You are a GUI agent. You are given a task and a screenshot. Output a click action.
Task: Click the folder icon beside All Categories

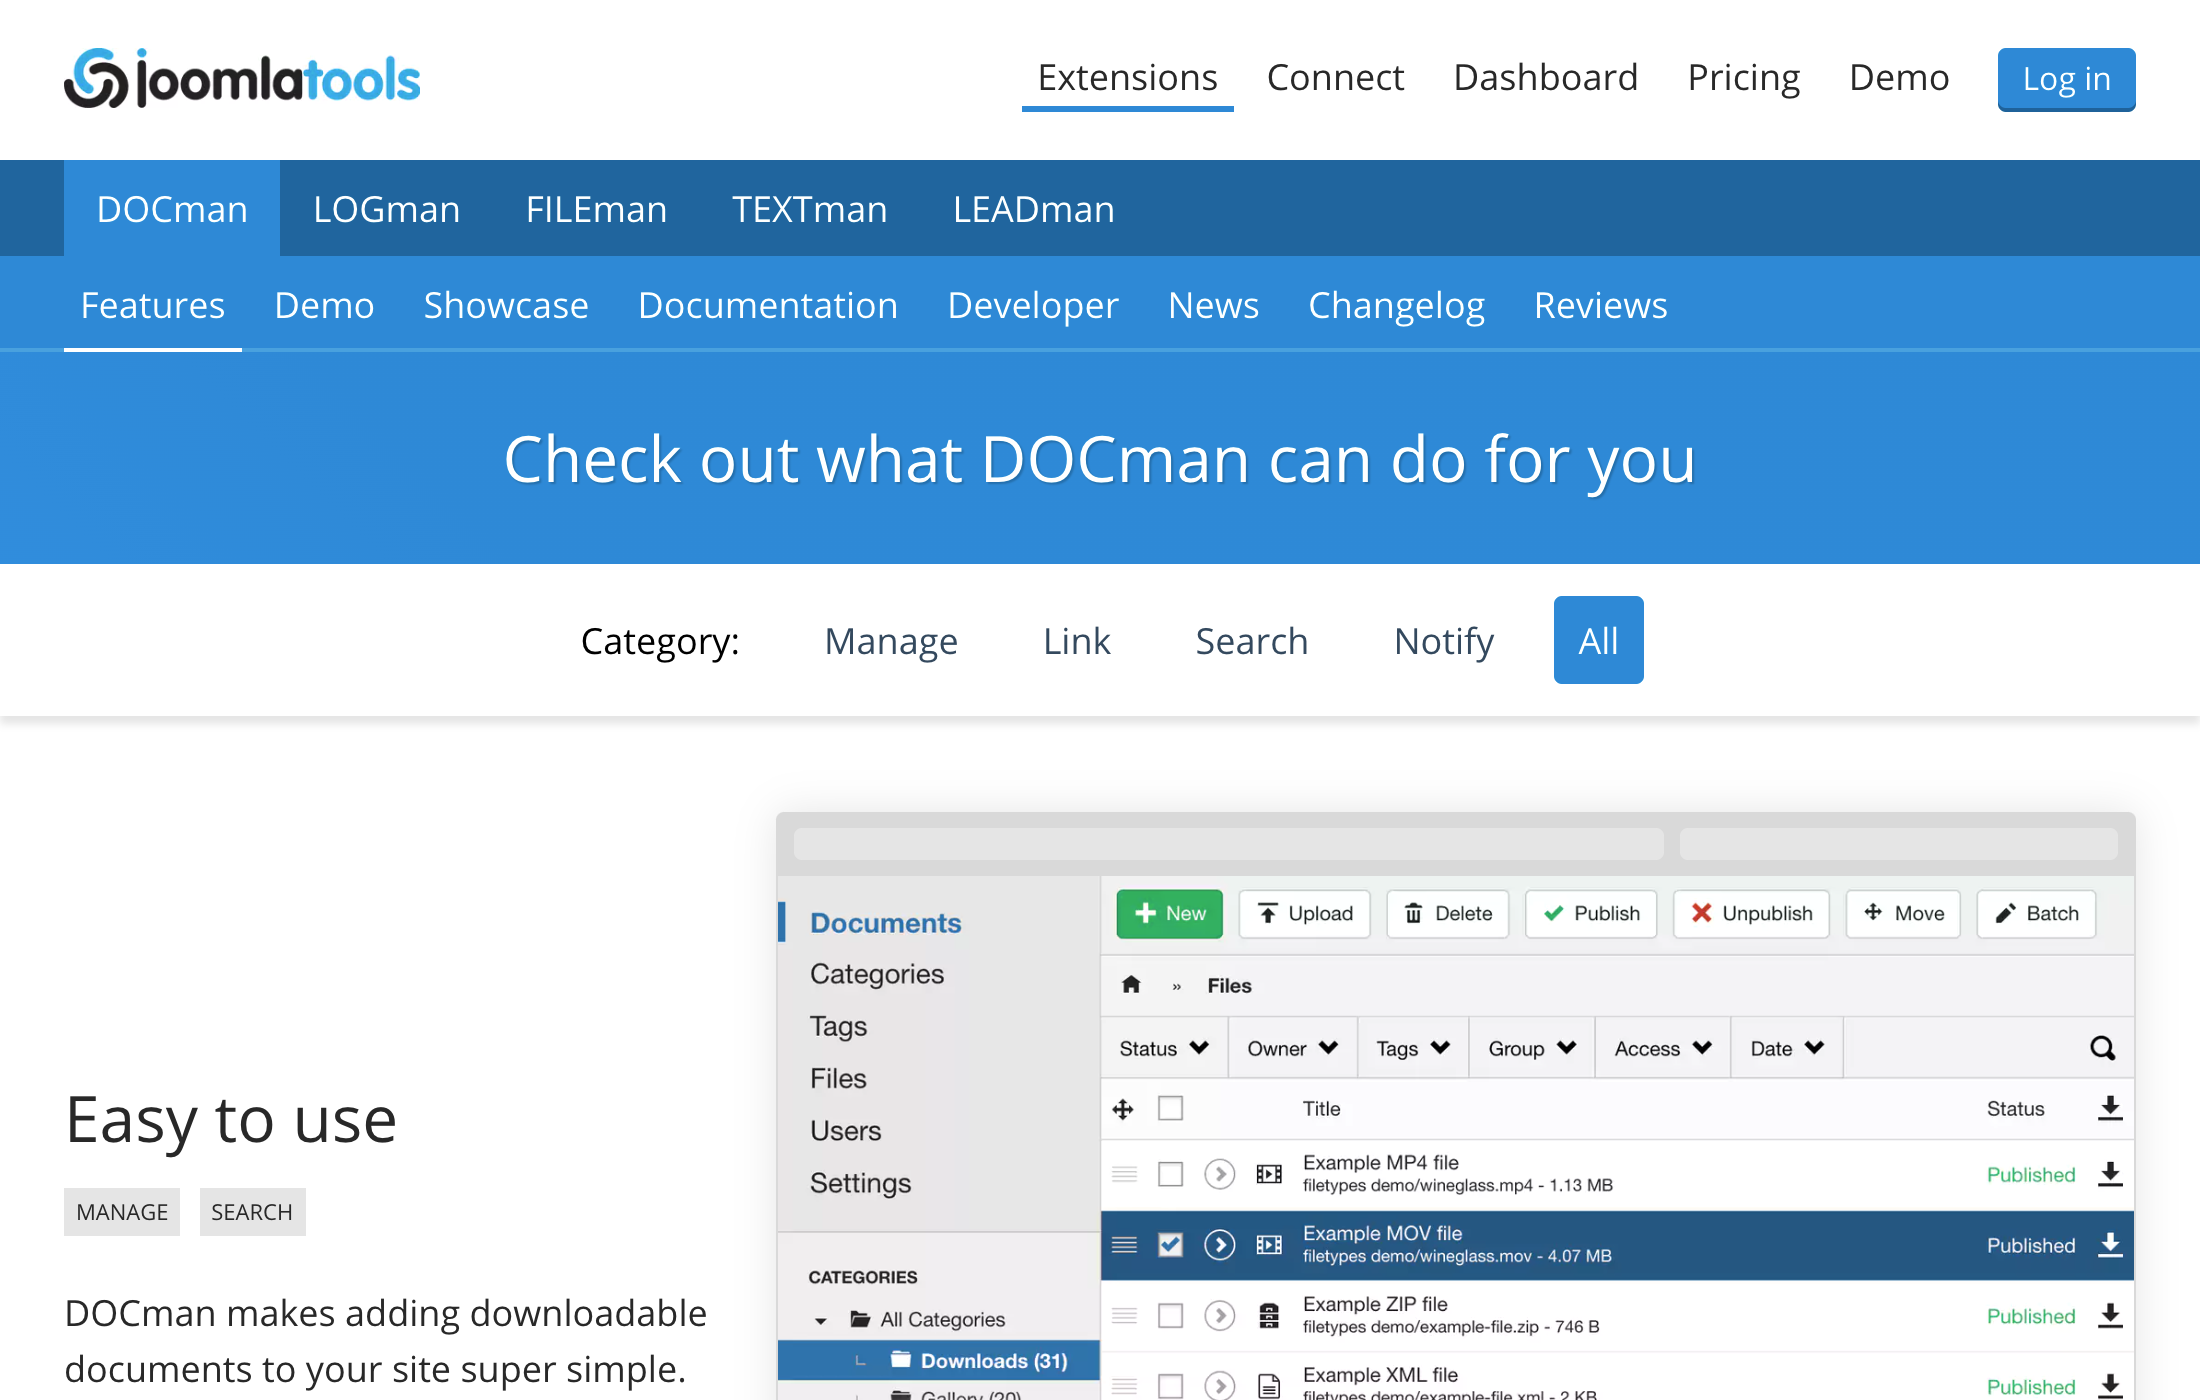(x=860, y=1319)
